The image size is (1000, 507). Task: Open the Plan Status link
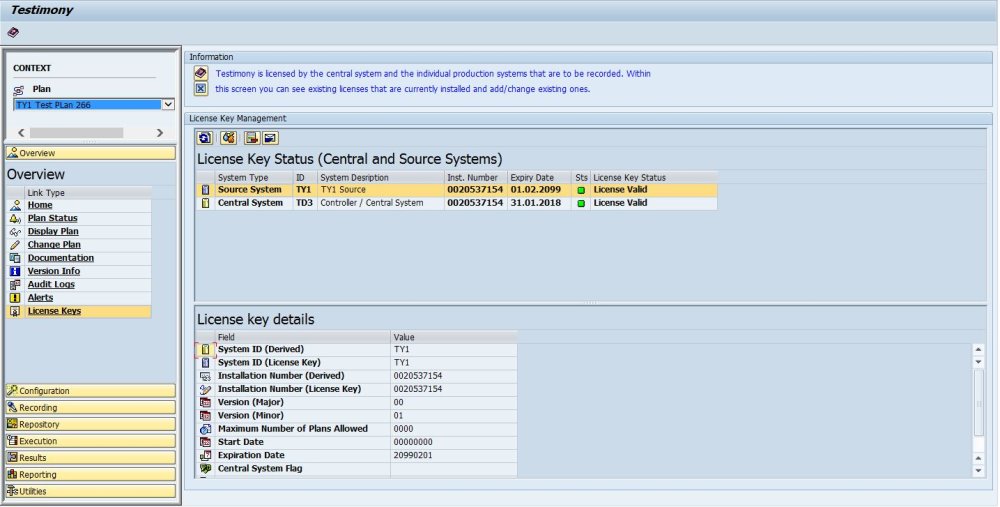[52, 218]
